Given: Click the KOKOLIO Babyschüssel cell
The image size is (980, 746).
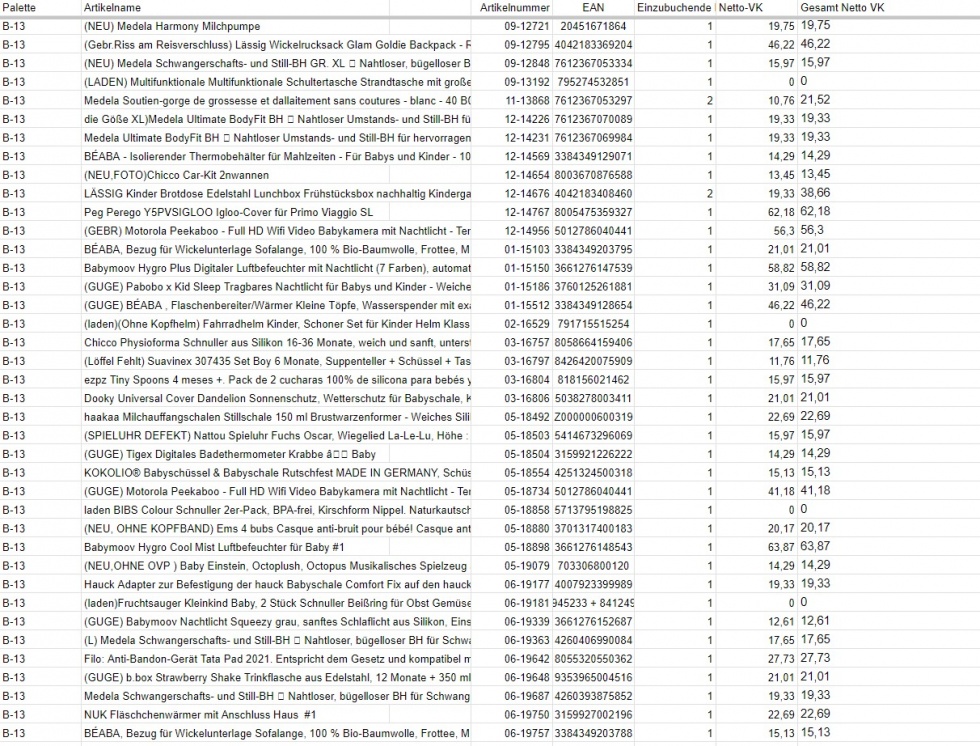Looking at the screenshot, I should tap(276, 473).
